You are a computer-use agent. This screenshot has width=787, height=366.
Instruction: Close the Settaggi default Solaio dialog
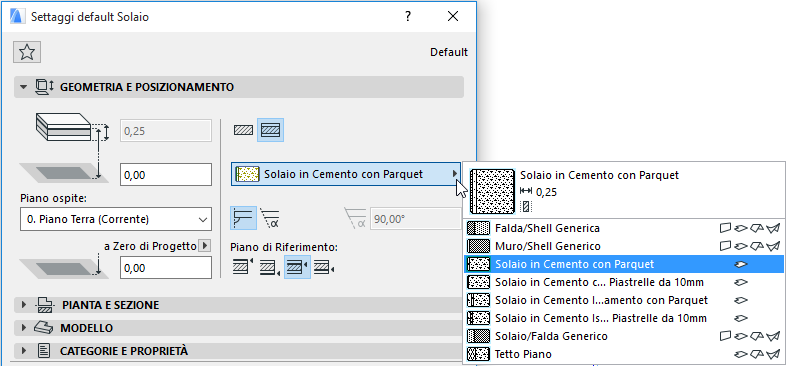click(x=453, y=17)
